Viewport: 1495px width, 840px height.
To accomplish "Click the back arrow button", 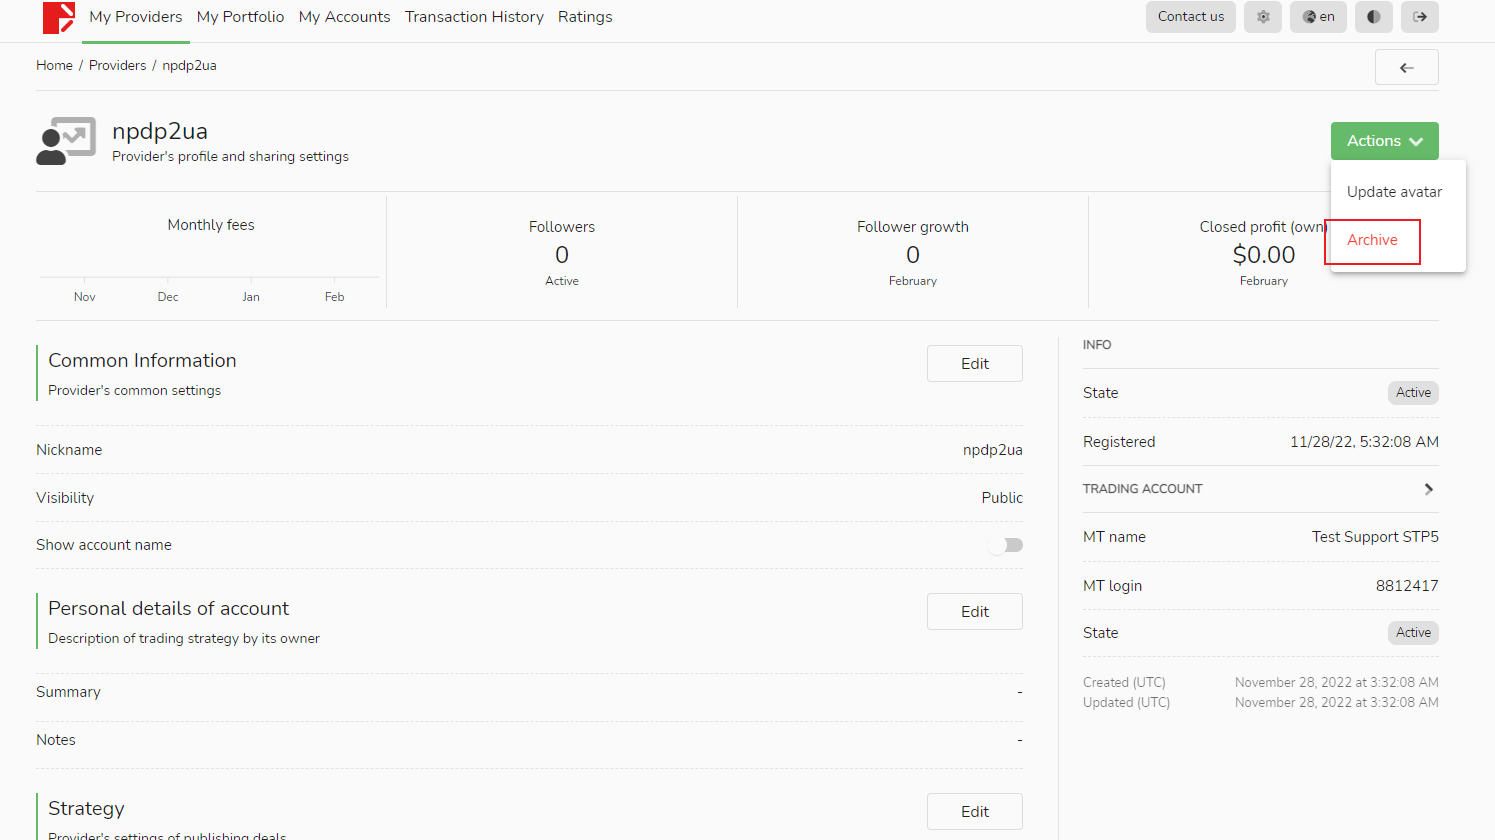I will point(1406,68).
